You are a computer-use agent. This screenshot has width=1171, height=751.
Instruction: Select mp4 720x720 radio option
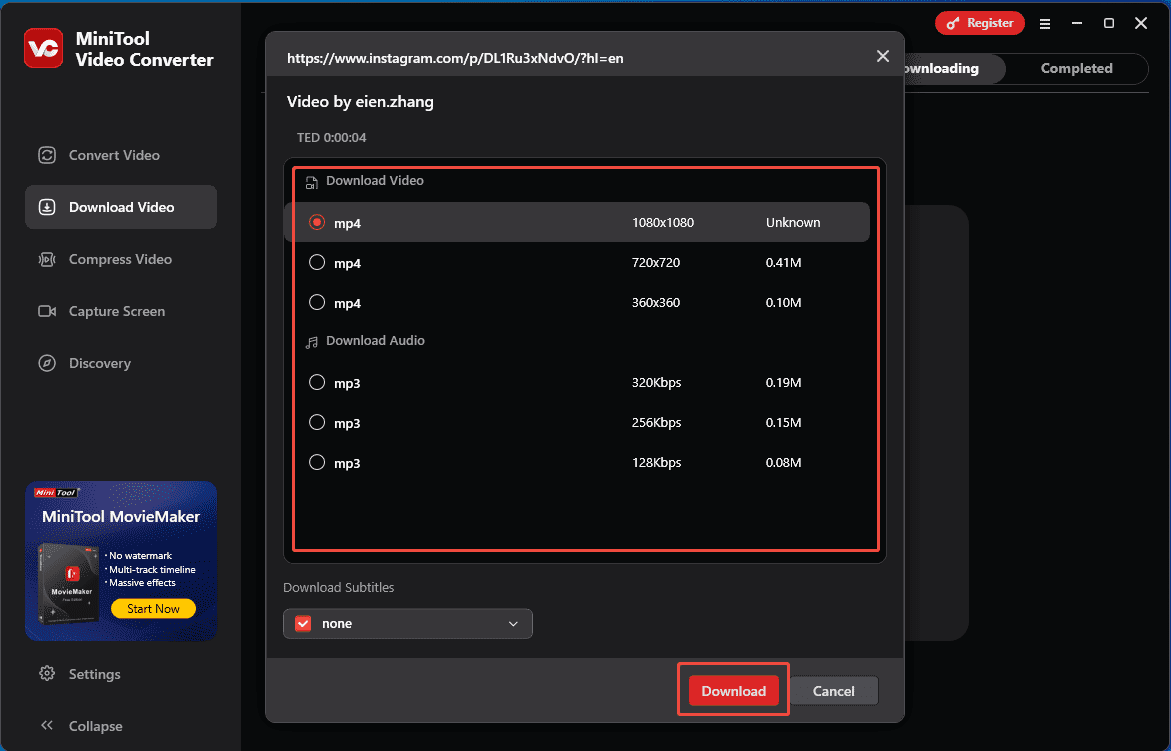[x=317, y=263]
